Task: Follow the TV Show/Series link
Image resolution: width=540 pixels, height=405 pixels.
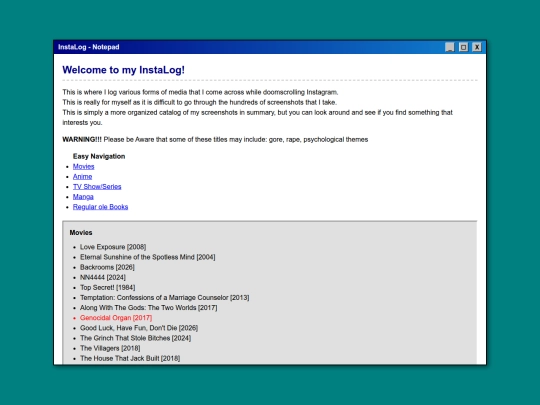Action: 97,187
